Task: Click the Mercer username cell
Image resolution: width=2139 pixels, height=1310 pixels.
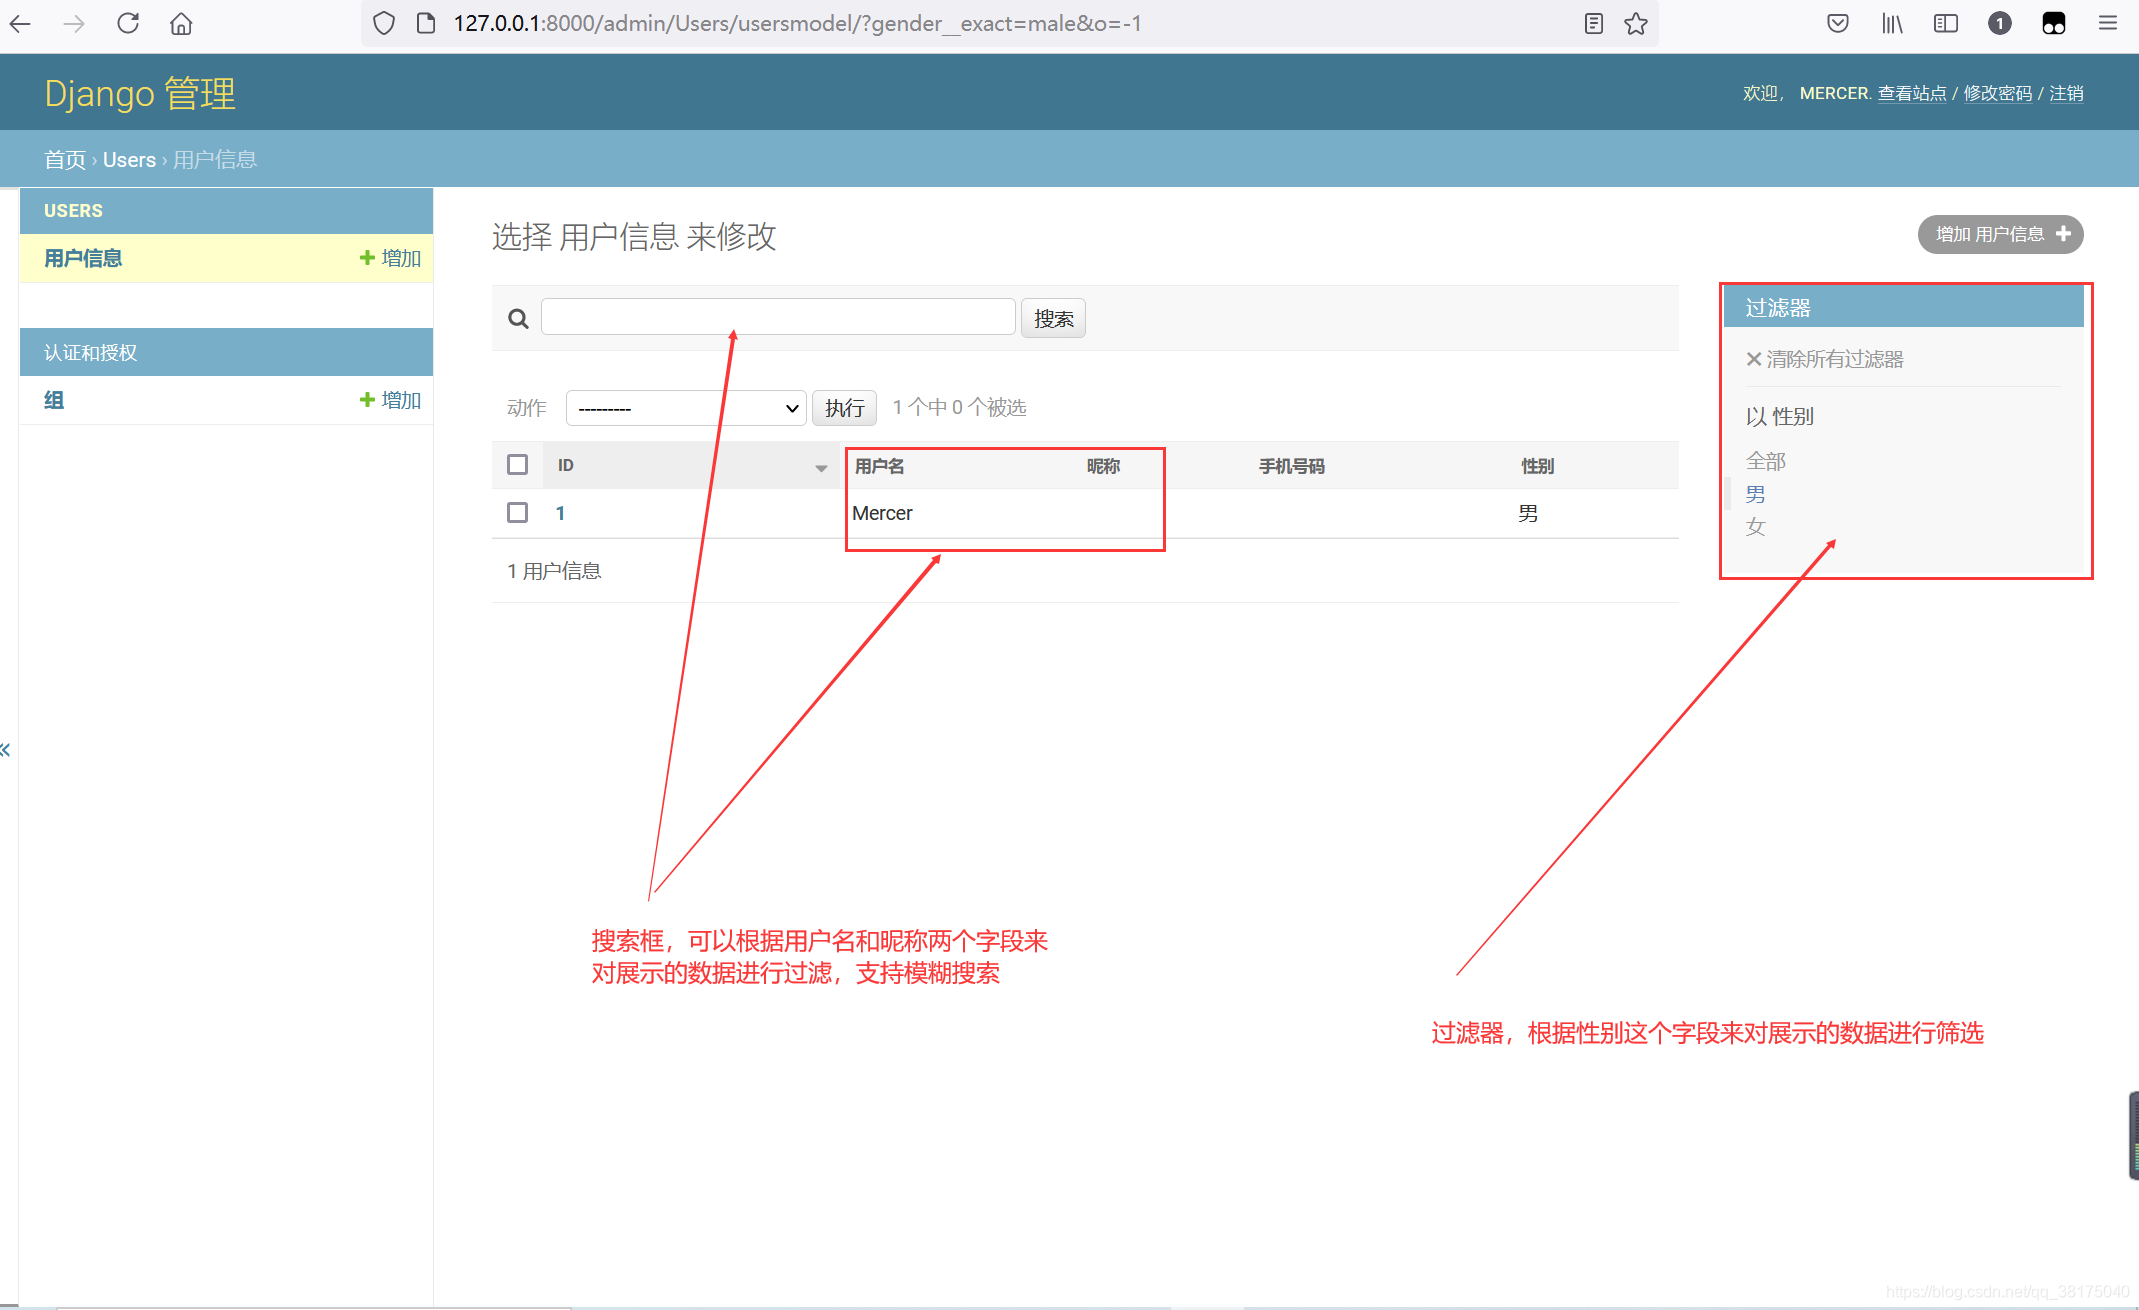Action: tap(882, 513)
